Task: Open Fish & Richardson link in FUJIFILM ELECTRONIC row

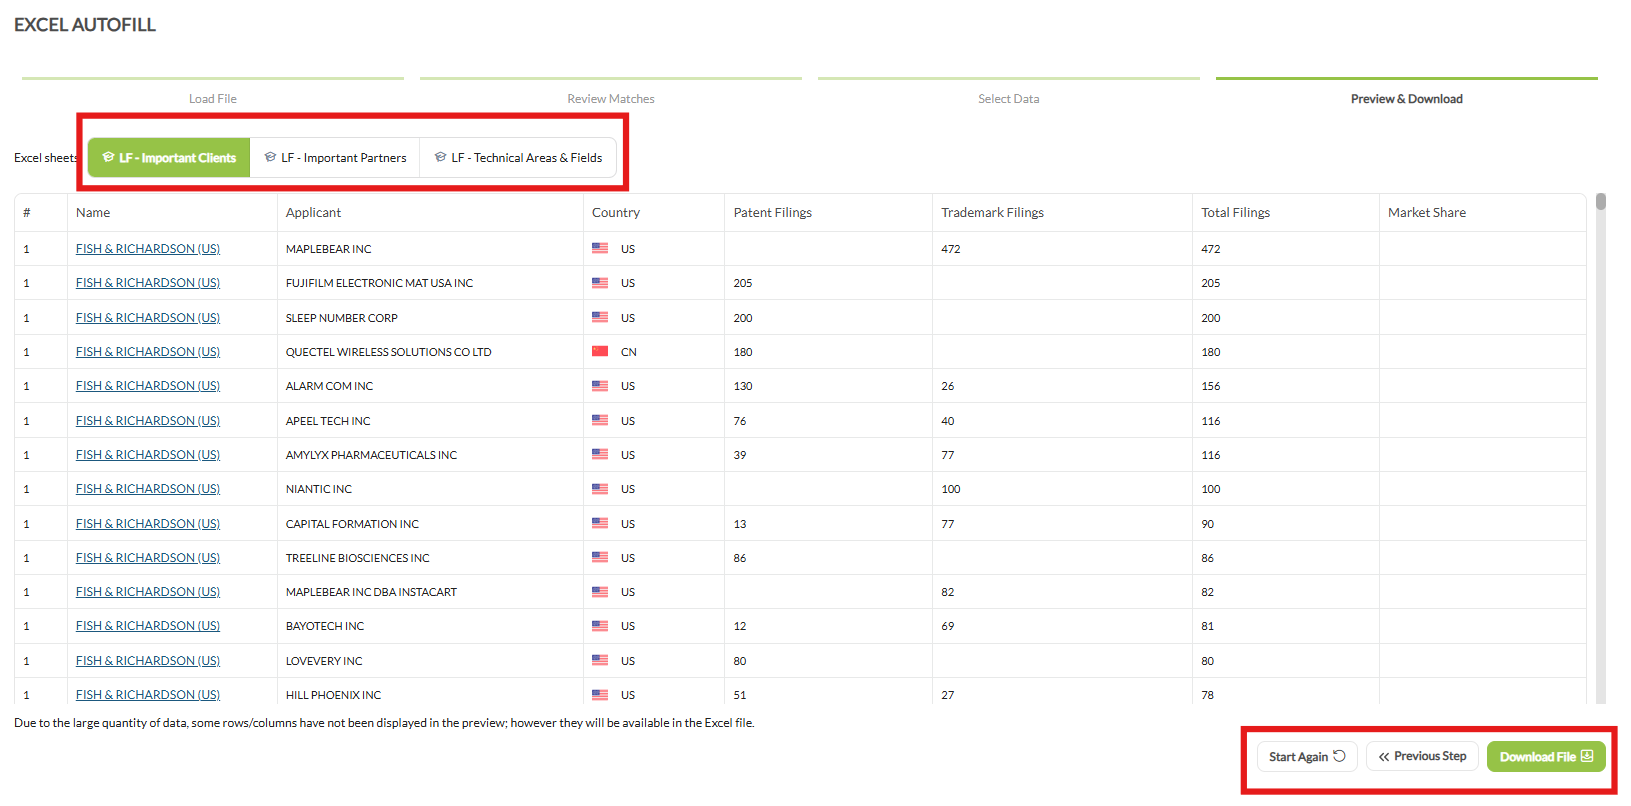Action: [148, 283]
